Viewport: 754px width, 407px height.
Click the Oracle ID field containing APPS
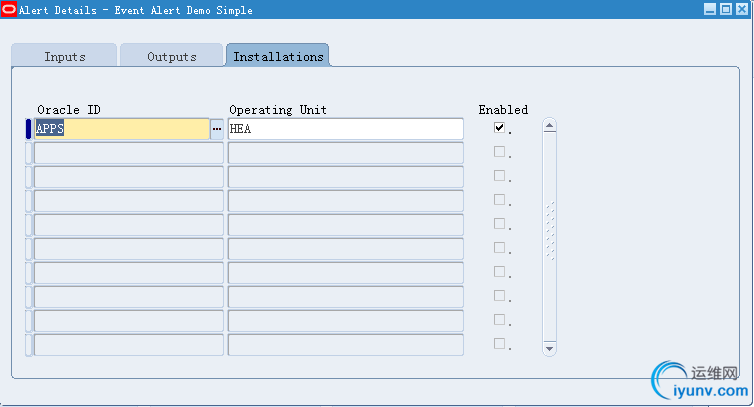pyautogui.click(x=121, y=129)
